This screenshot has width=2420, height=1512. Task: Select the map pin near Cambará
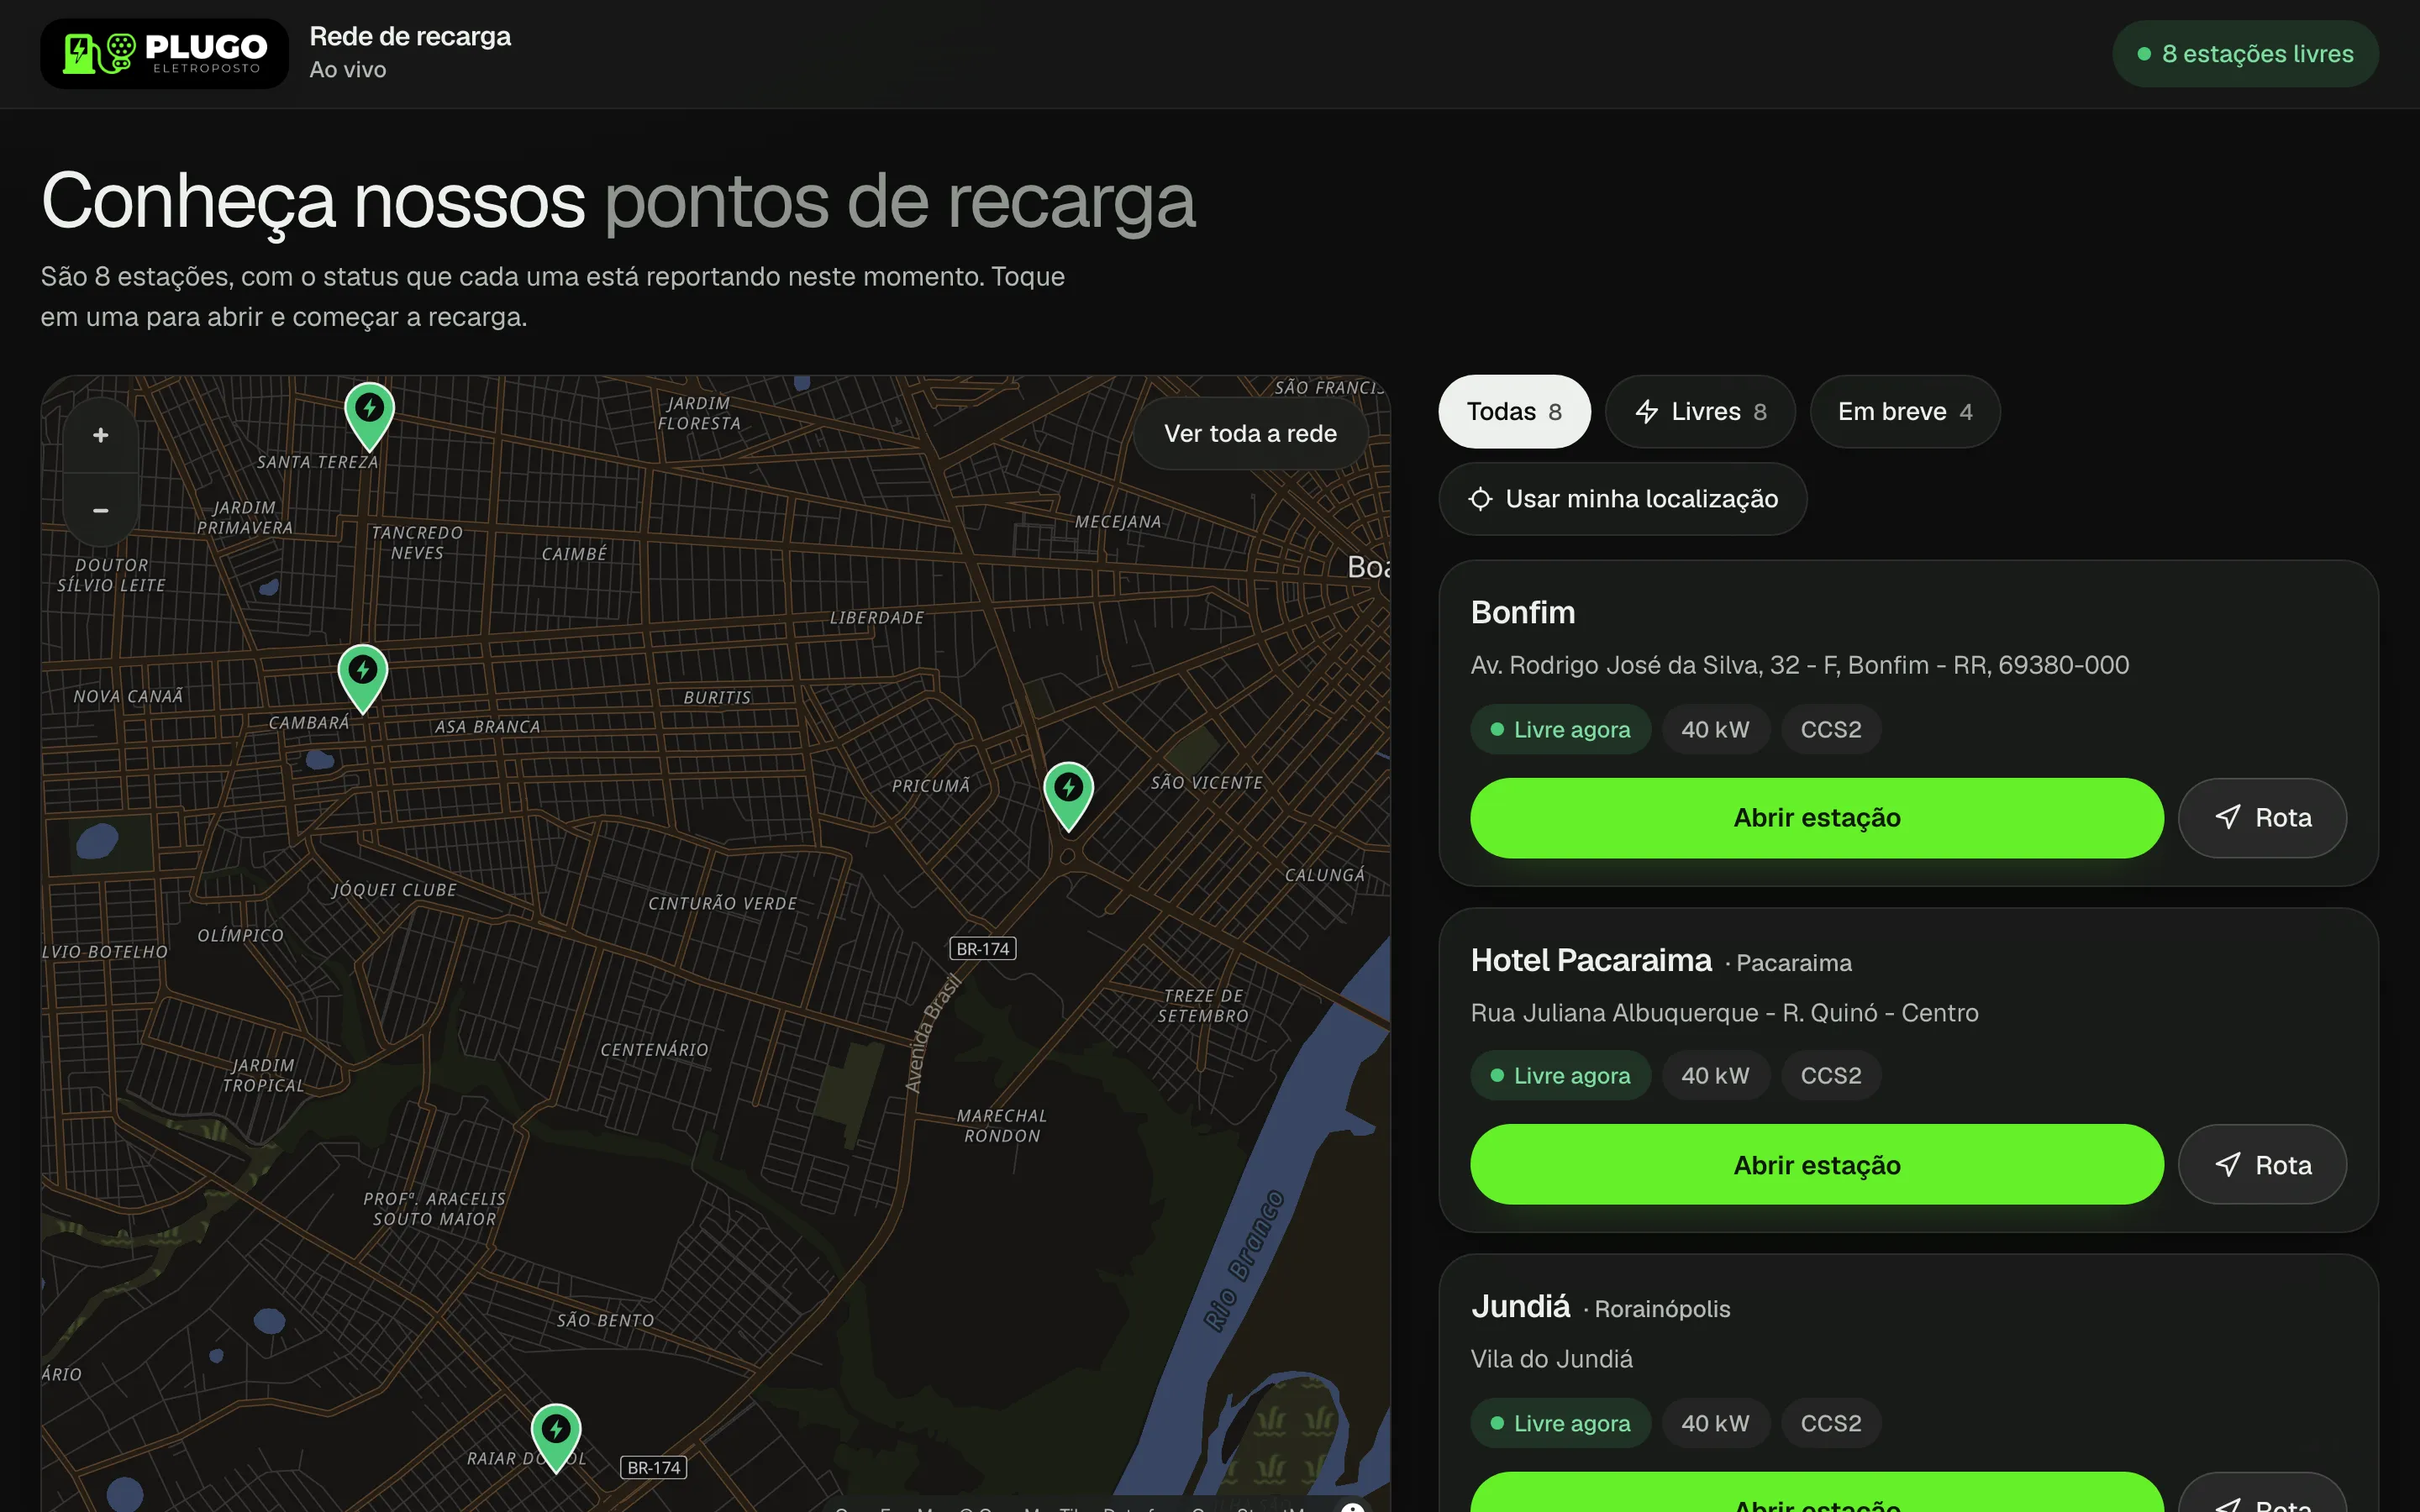[362, 679]
